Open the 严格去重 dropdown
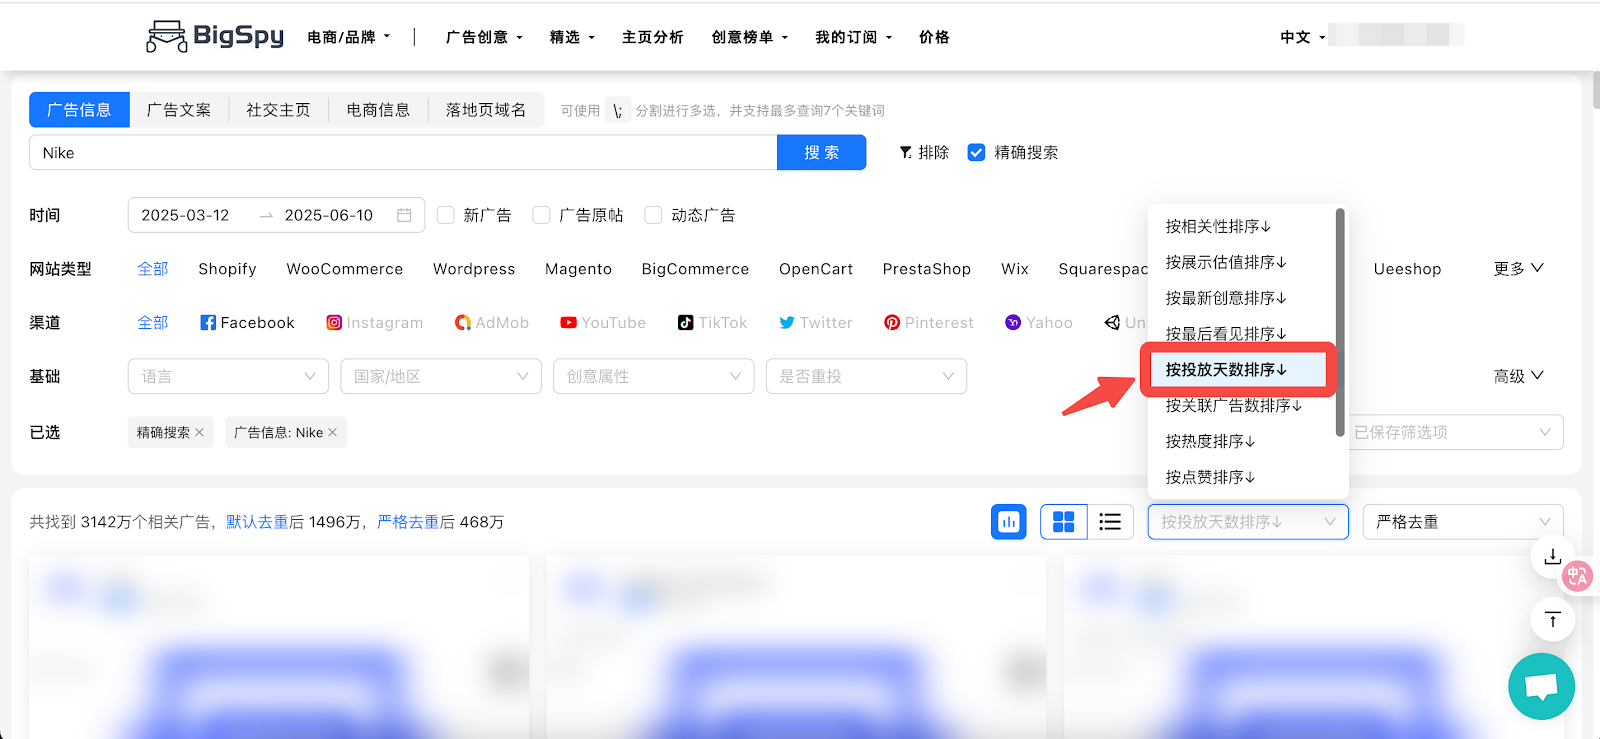 pyautogui.click(x=1463, y=521)
